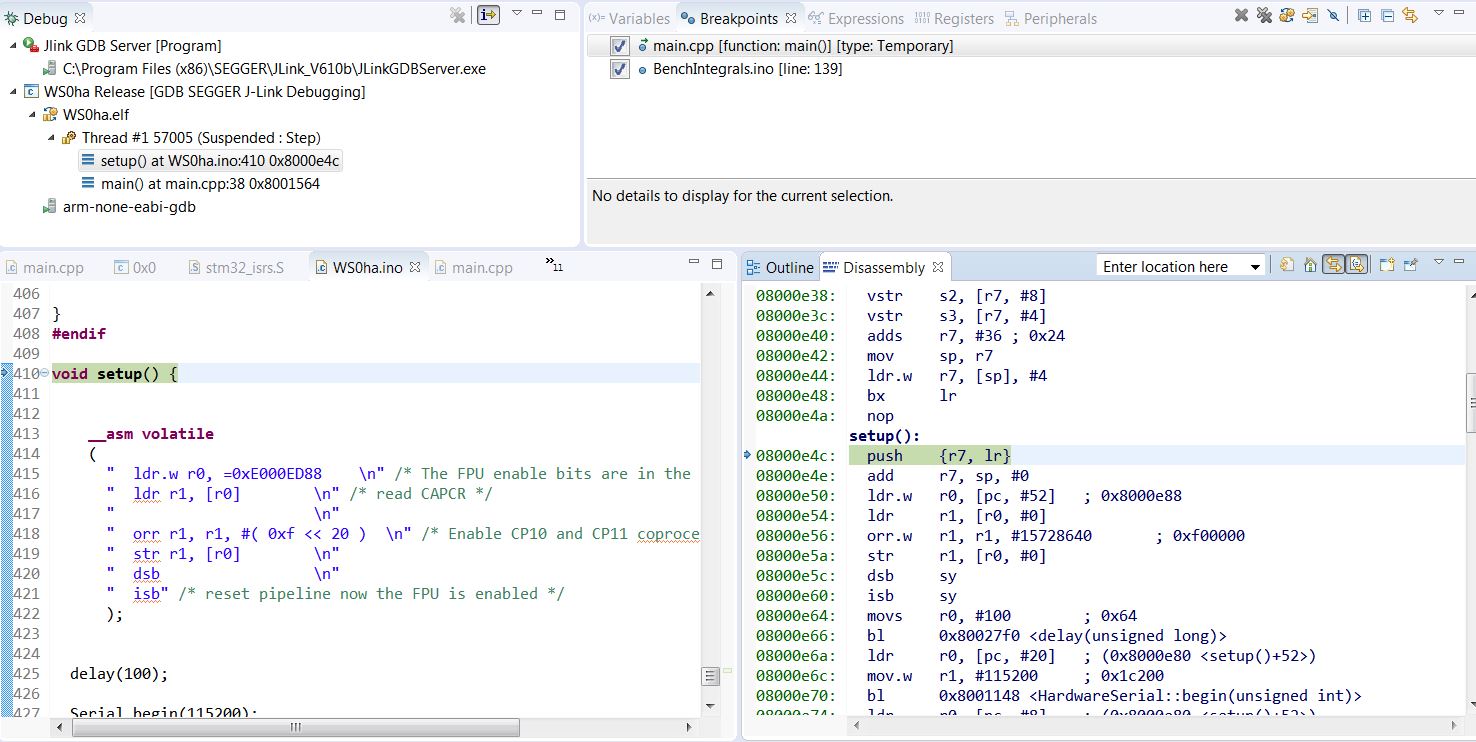Click Go to File for Breakpoint icon
The height and width of the screenshot is (742, 1476).
tap(1310, 15)
